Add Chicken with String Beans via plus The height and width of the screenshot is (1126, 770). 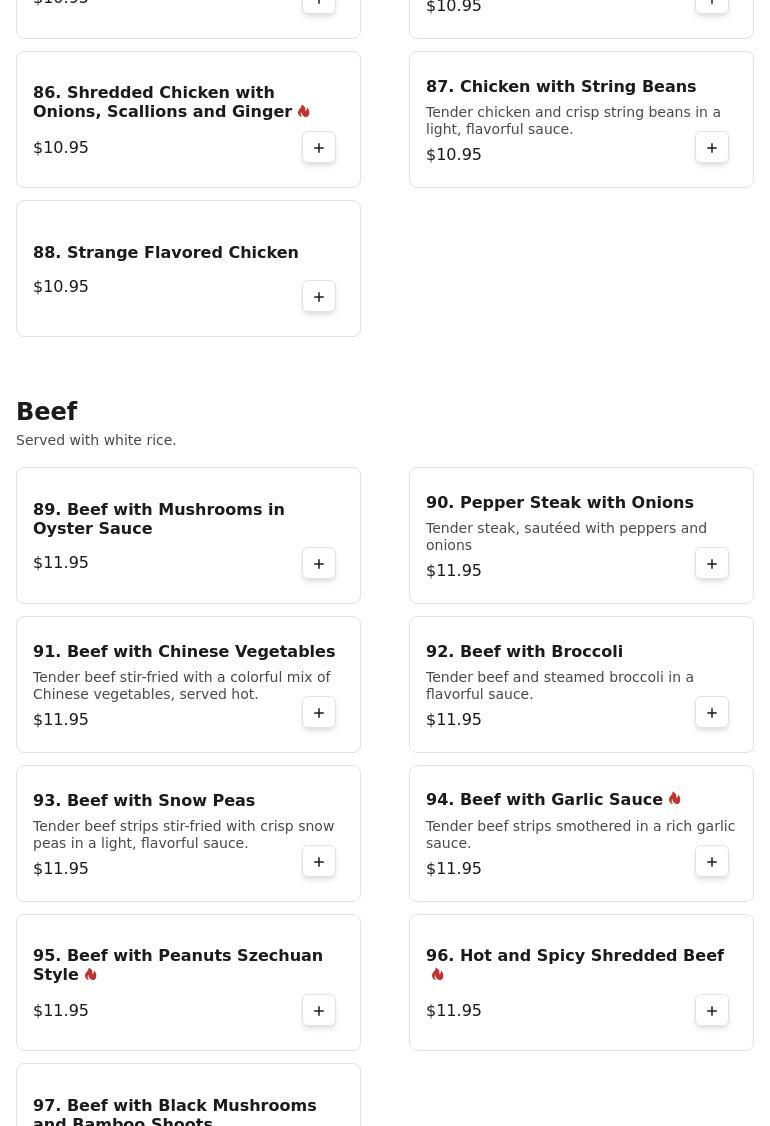tap(712, 147)
